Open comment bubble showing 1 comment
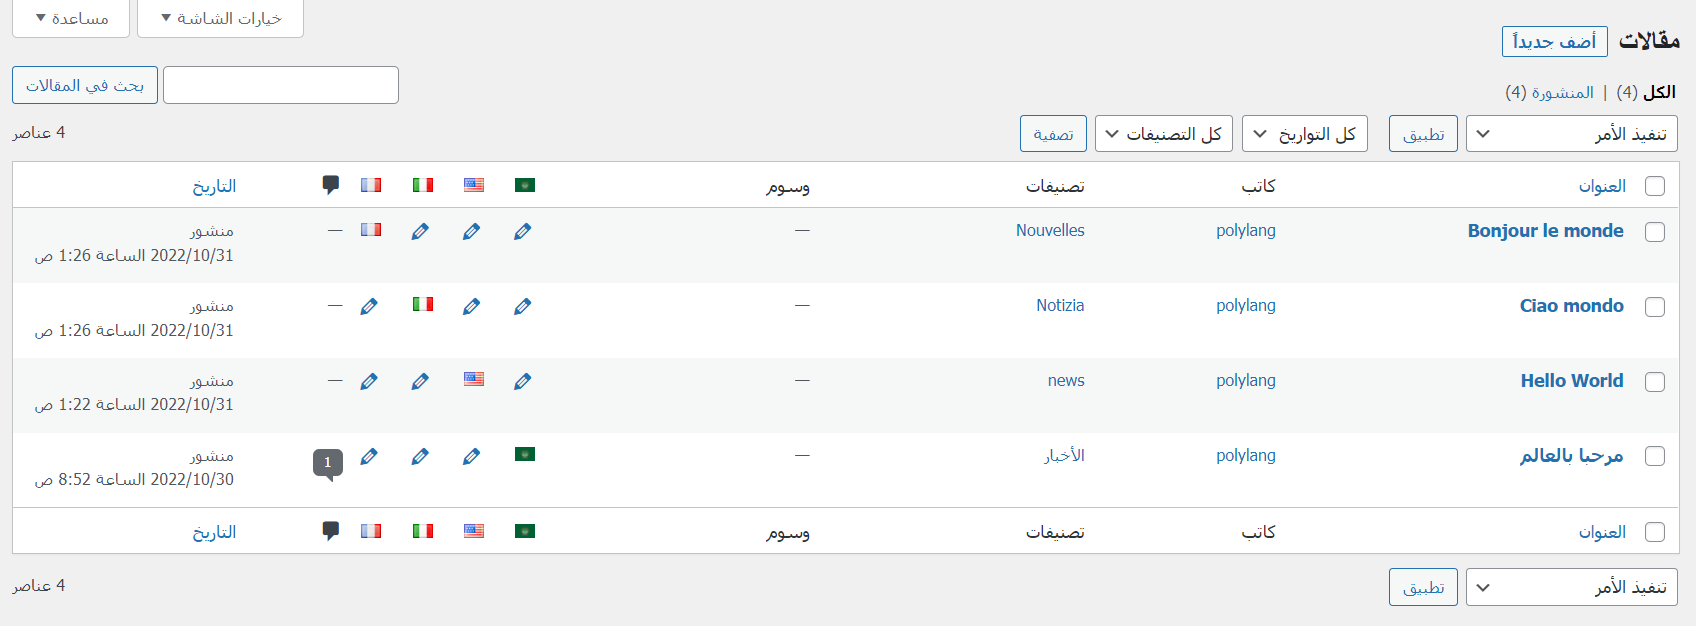 (328, 462)
